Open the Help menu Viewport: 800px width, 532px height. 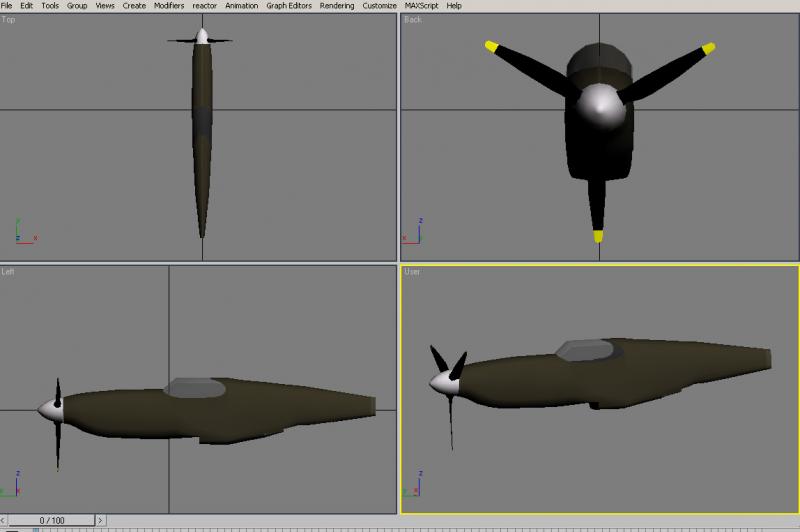[x=454, y=6]
